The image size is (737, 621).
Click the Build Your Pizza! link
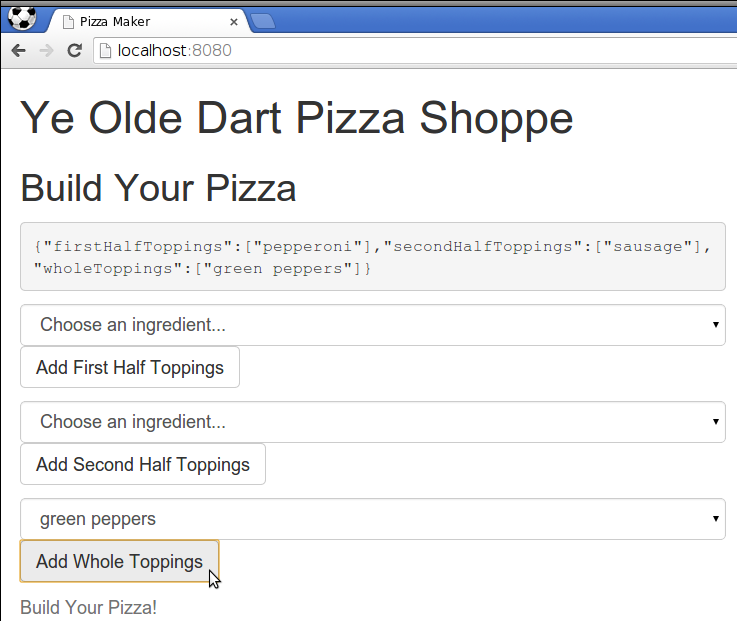click(x=88, y=607)
